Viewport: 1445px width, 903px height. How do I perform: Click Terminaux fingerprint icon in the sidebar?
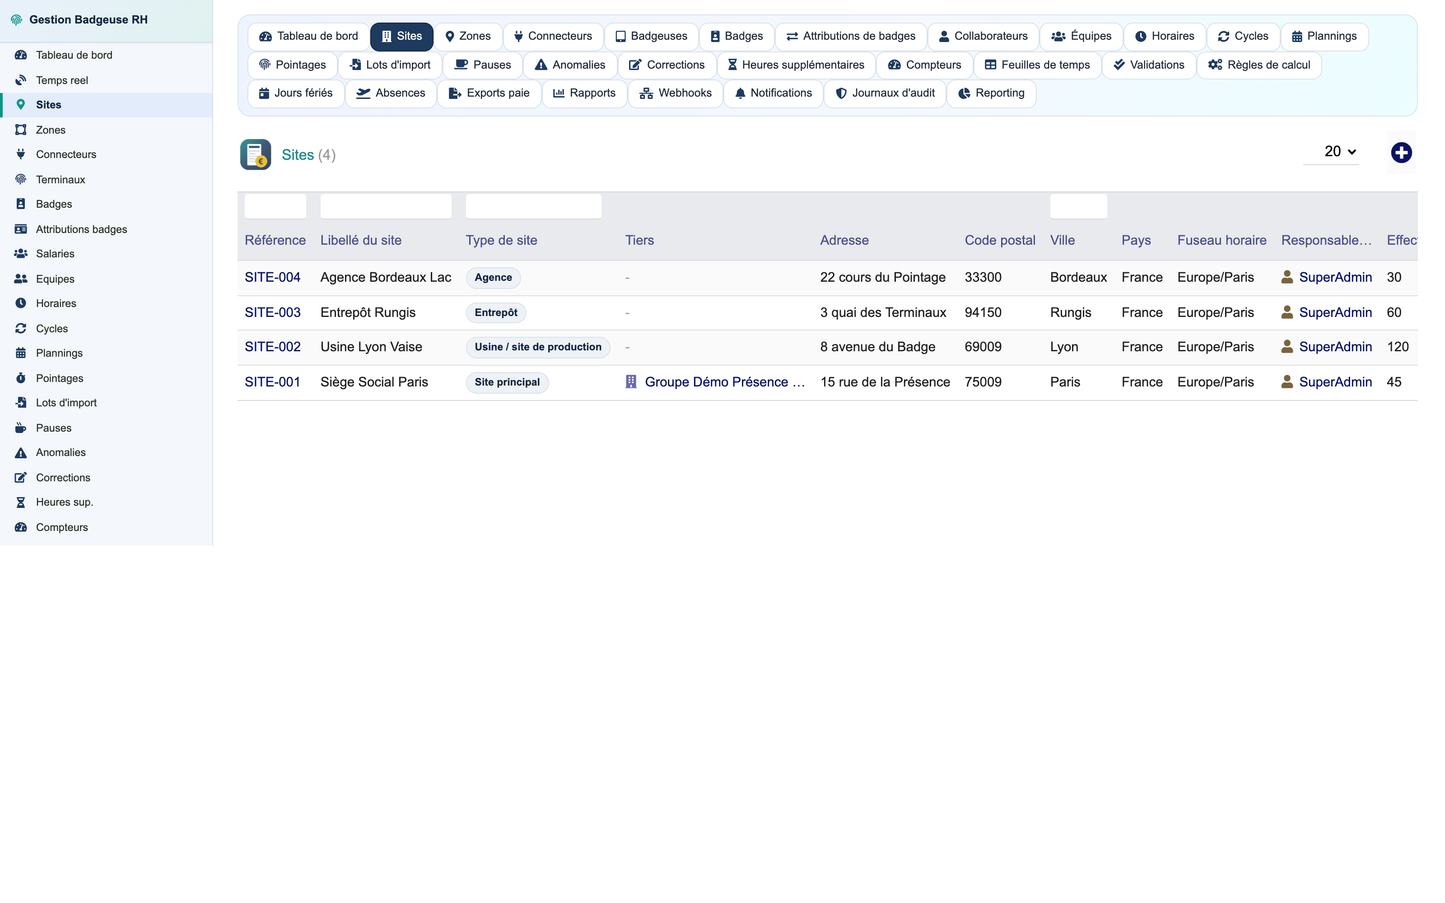point(20,179)
